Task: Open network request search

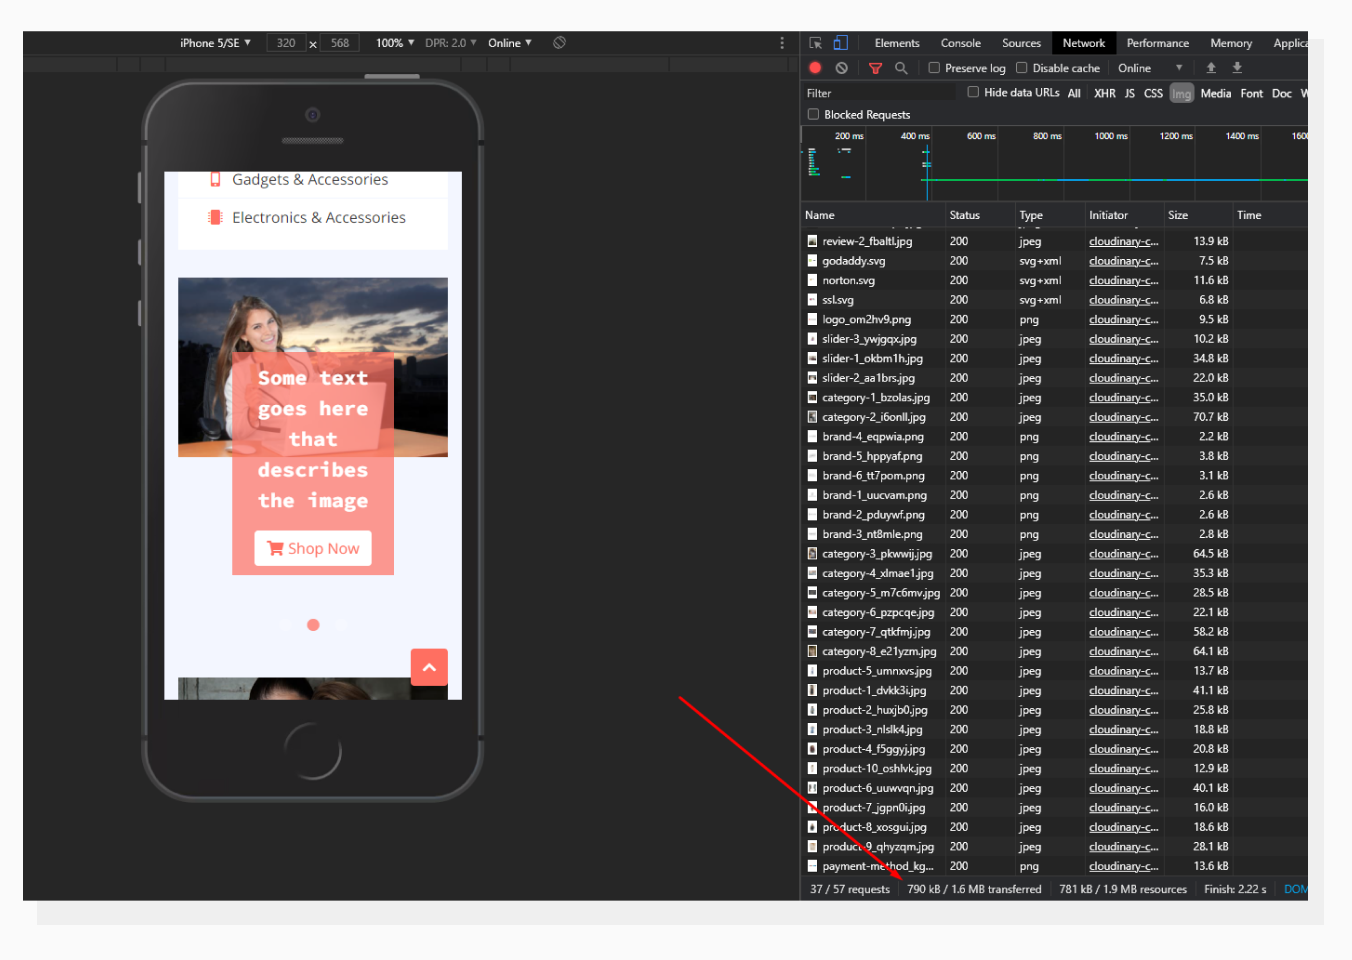Action: click(901, 67)
